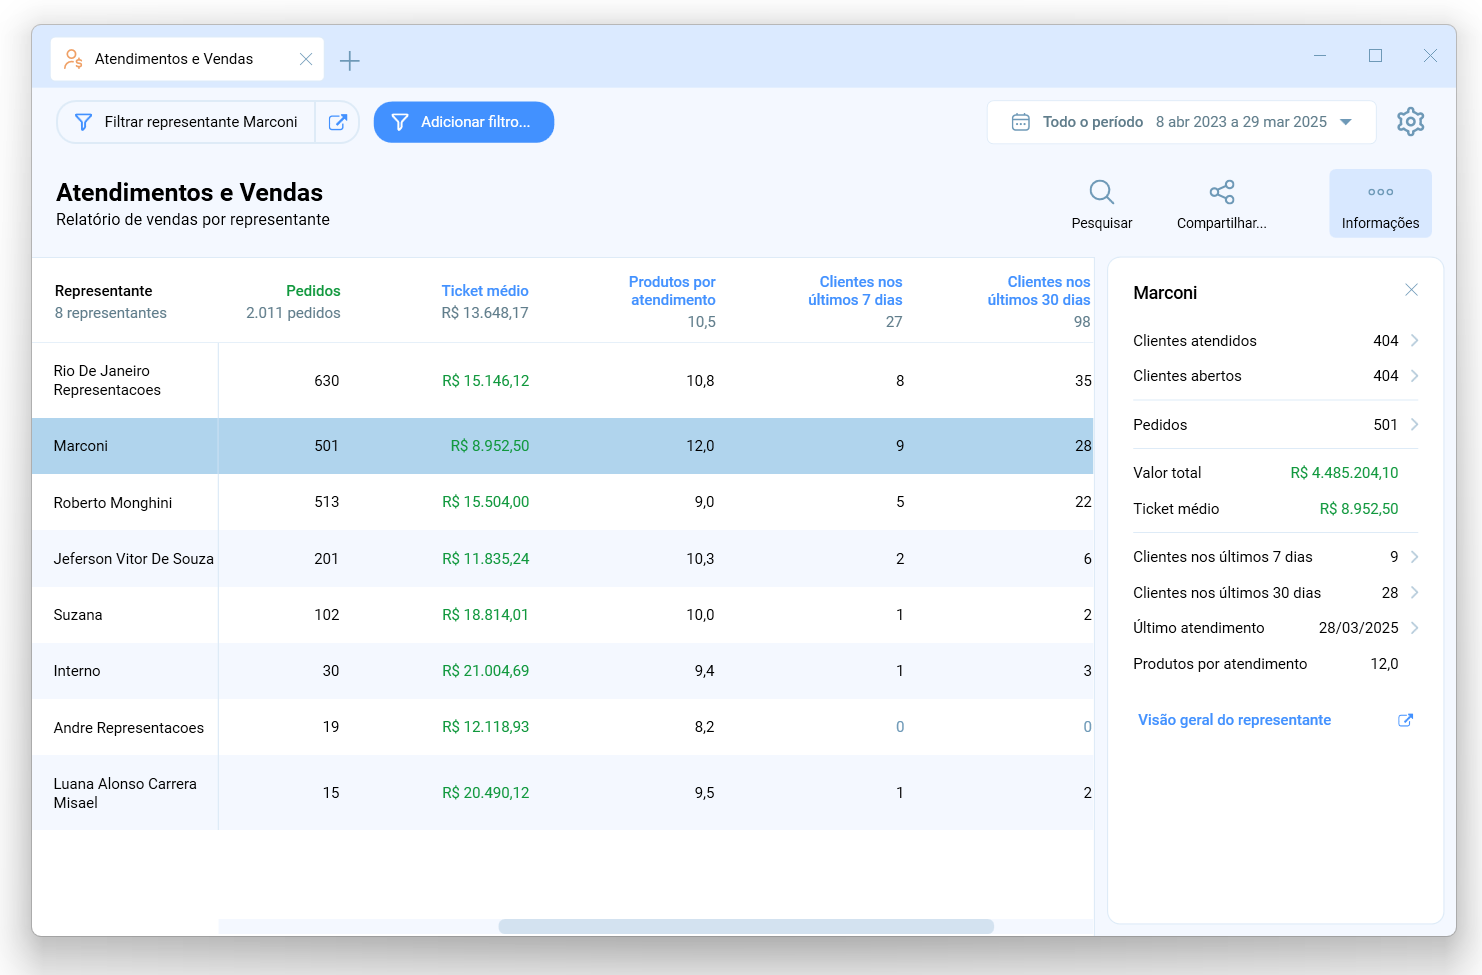Click the 513 pedidos cell
The height and width of the screenshot is (975, 1482).
tap(327, 502)
